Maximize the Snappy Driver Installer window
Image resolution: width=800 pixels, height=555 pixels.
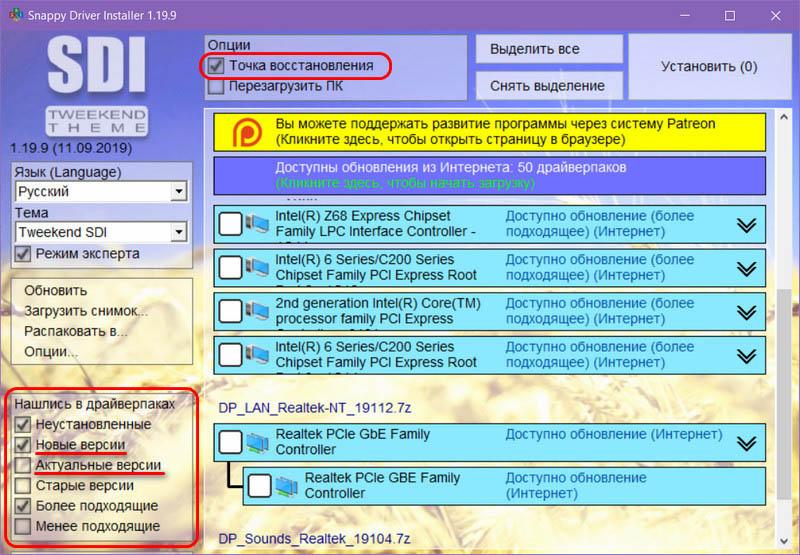coord(730,16)
